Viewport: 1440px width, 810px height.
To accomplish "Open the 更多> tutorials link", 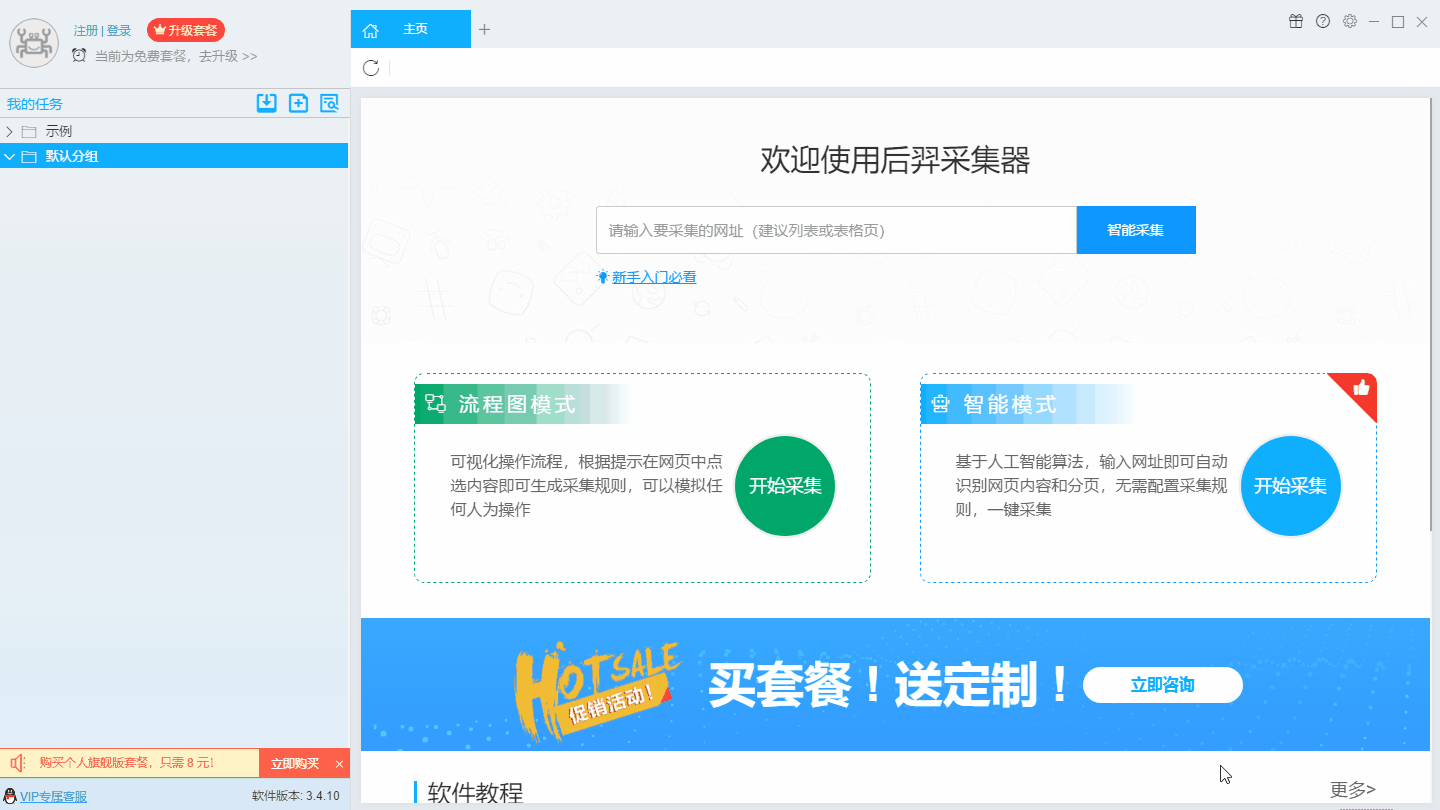I will 1353,789.
